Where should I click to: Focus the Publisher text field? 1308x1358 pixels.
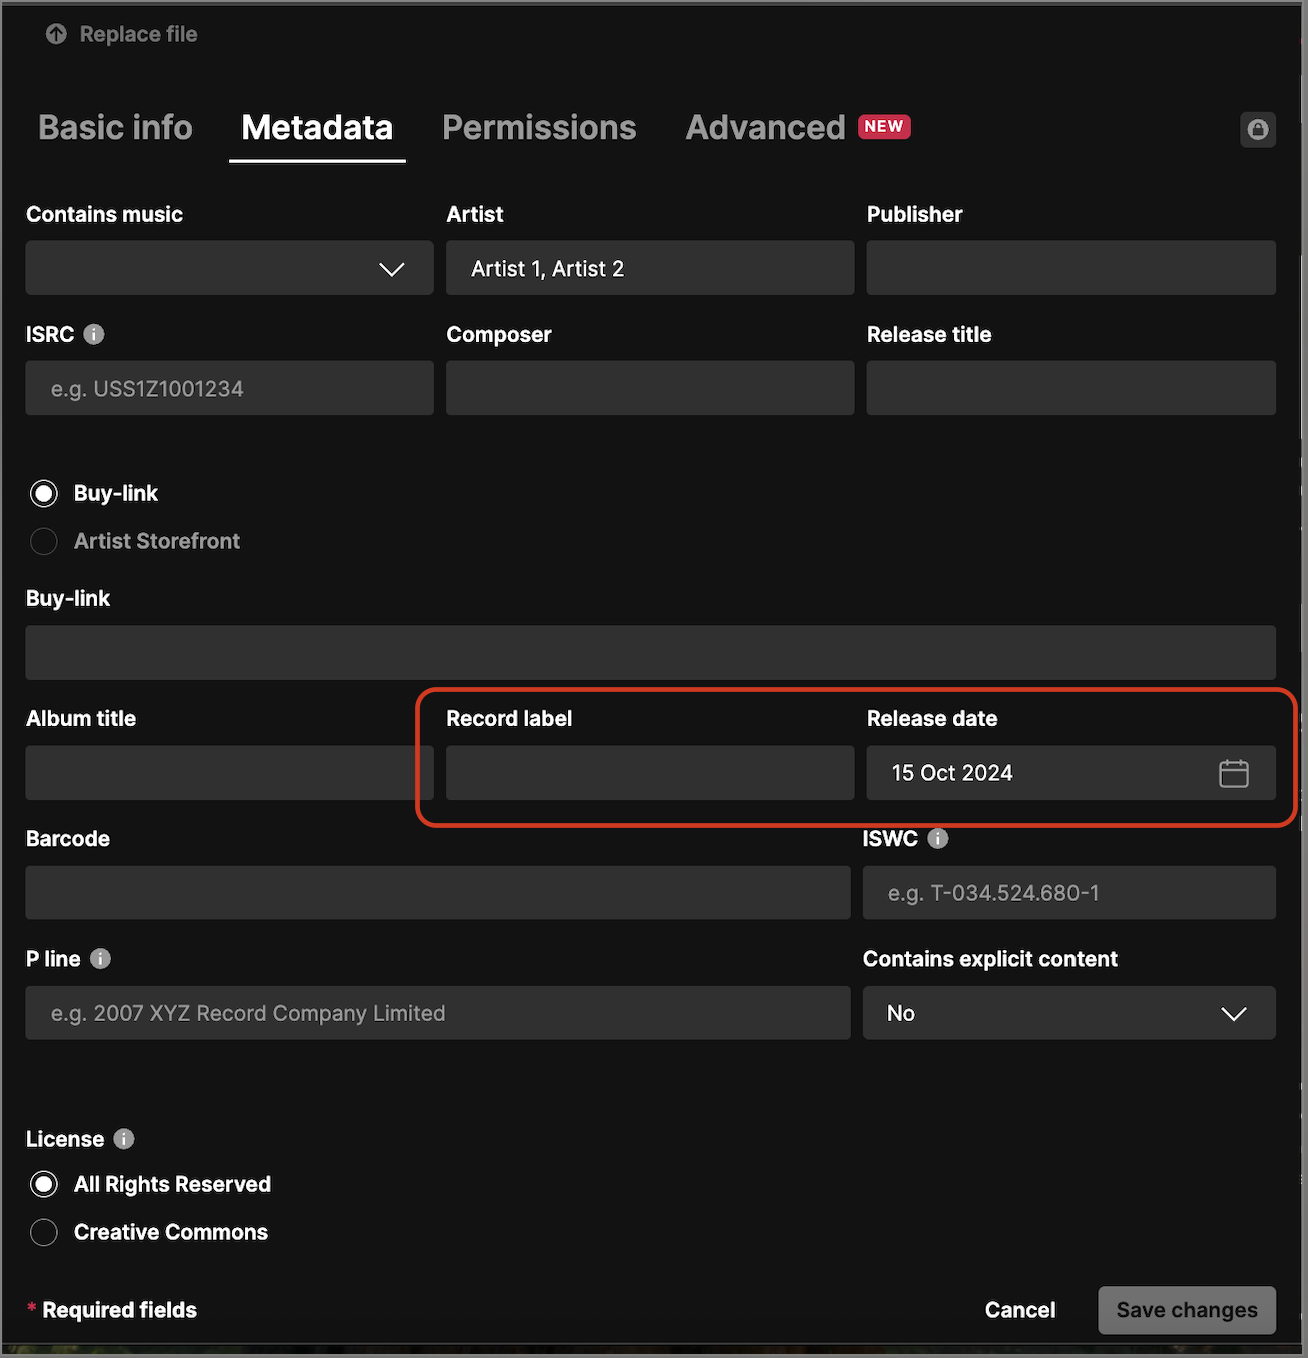point(1070,268)
